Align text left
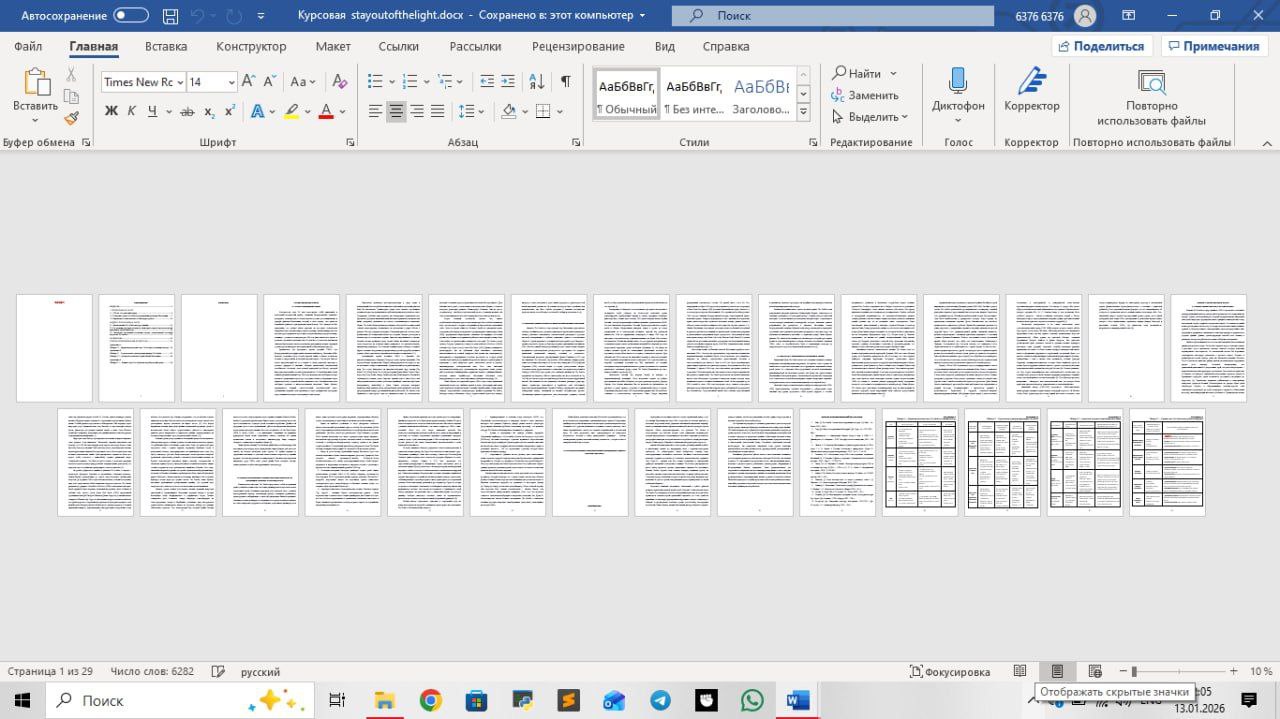 click(376, 111)
